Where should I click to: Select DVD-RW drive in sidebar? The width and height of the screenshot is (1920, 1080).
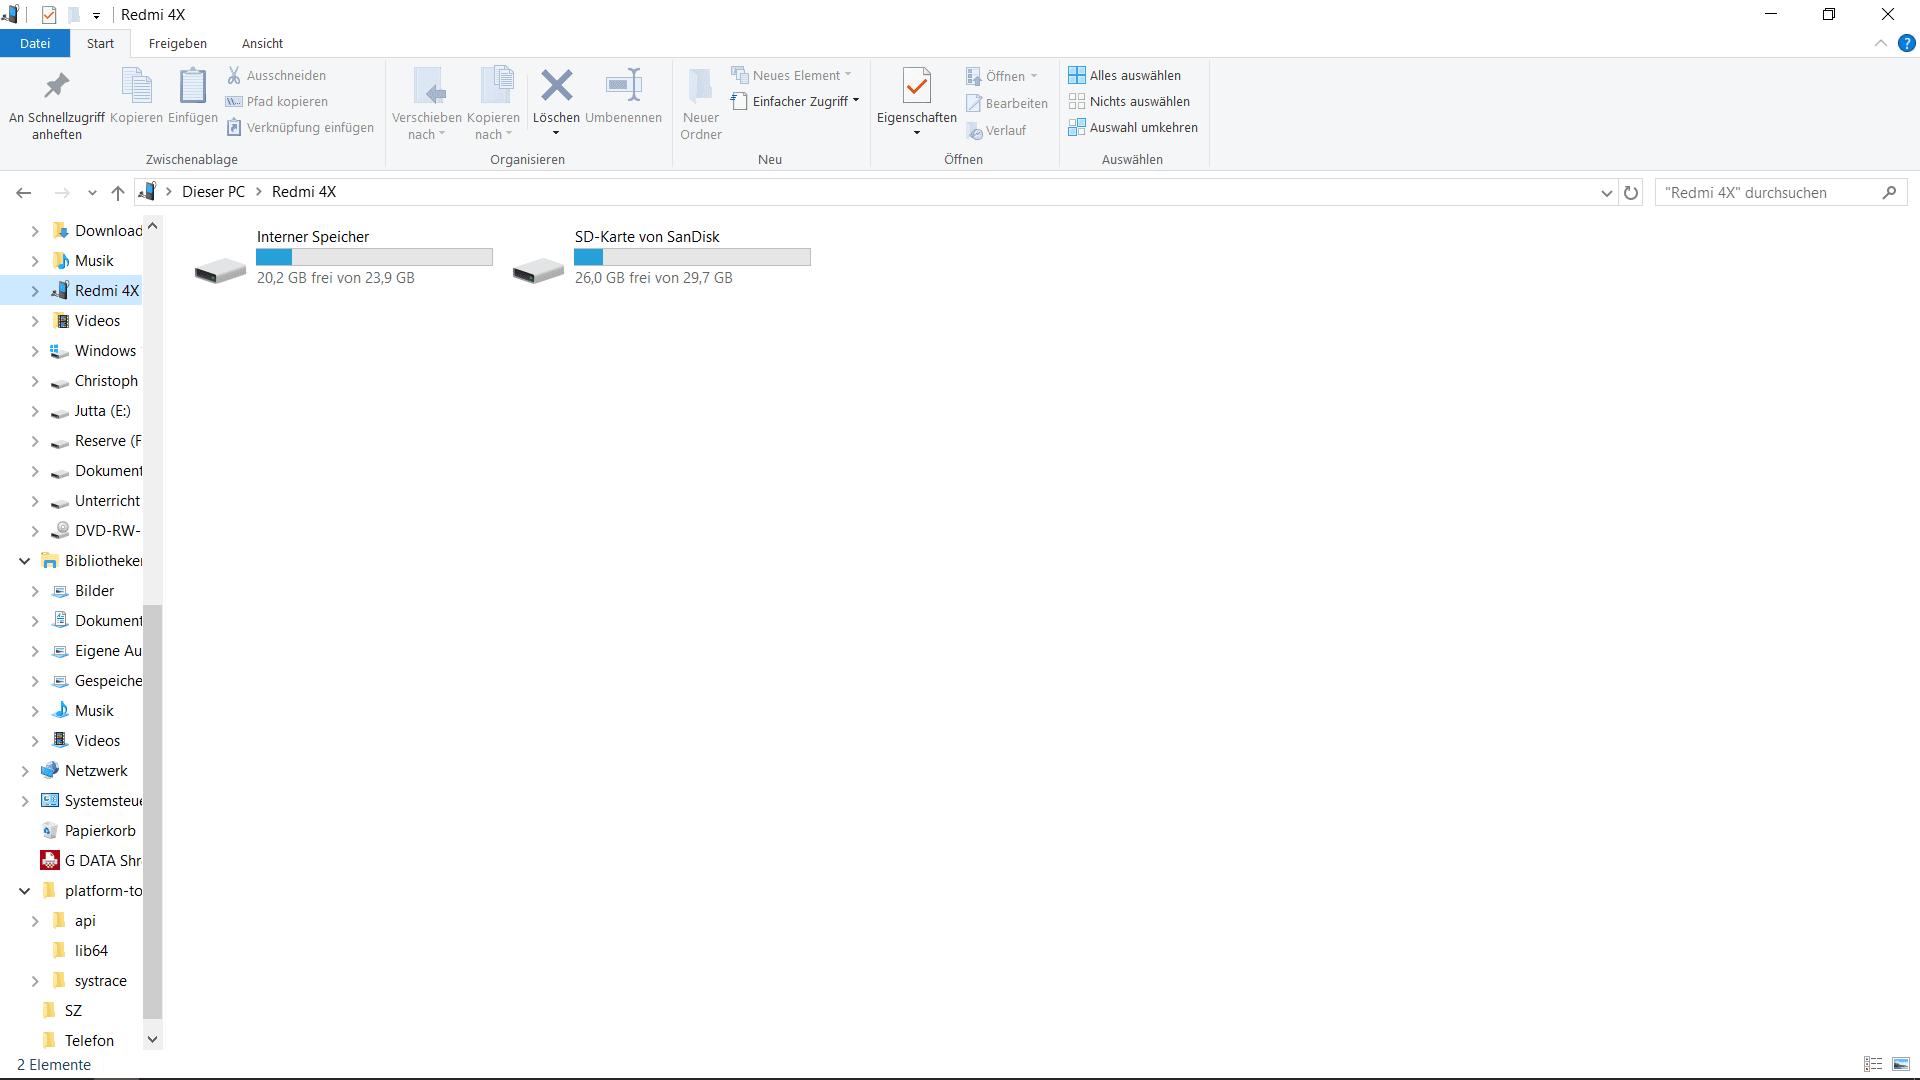point(107,531)
